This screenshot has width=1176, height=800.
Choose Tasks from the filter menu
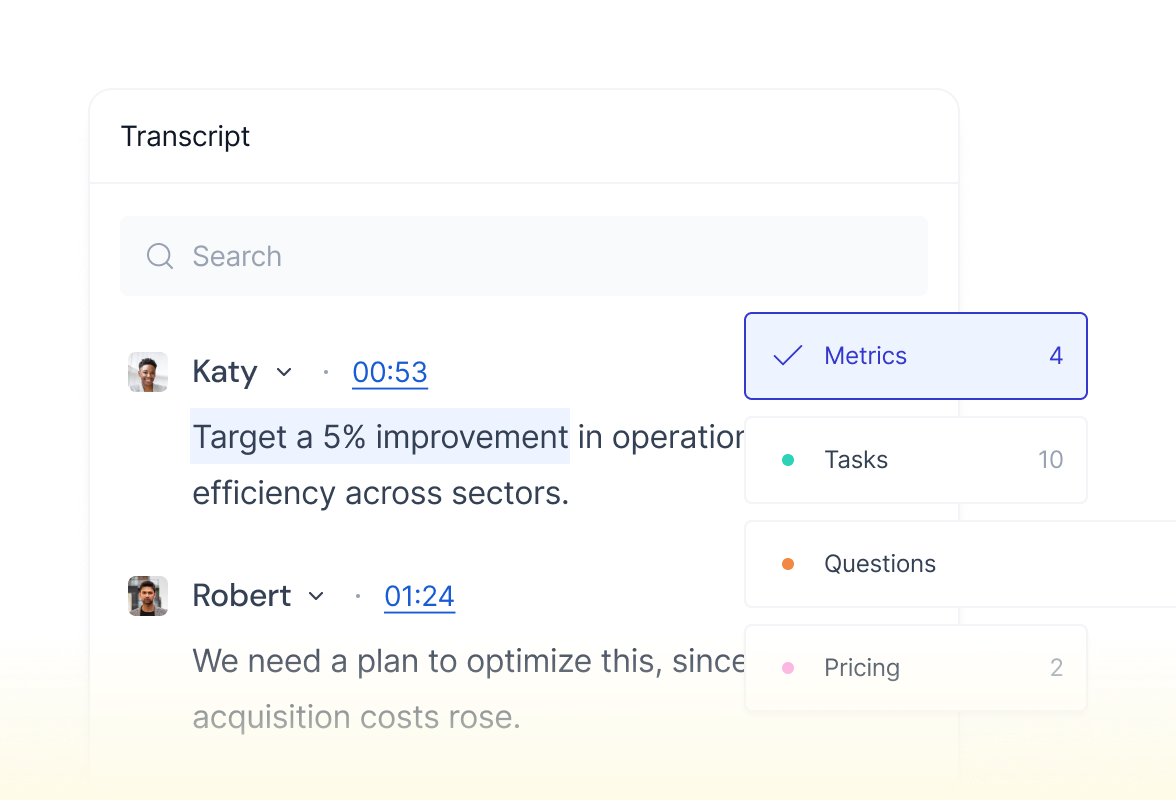[x=856, y=459]
